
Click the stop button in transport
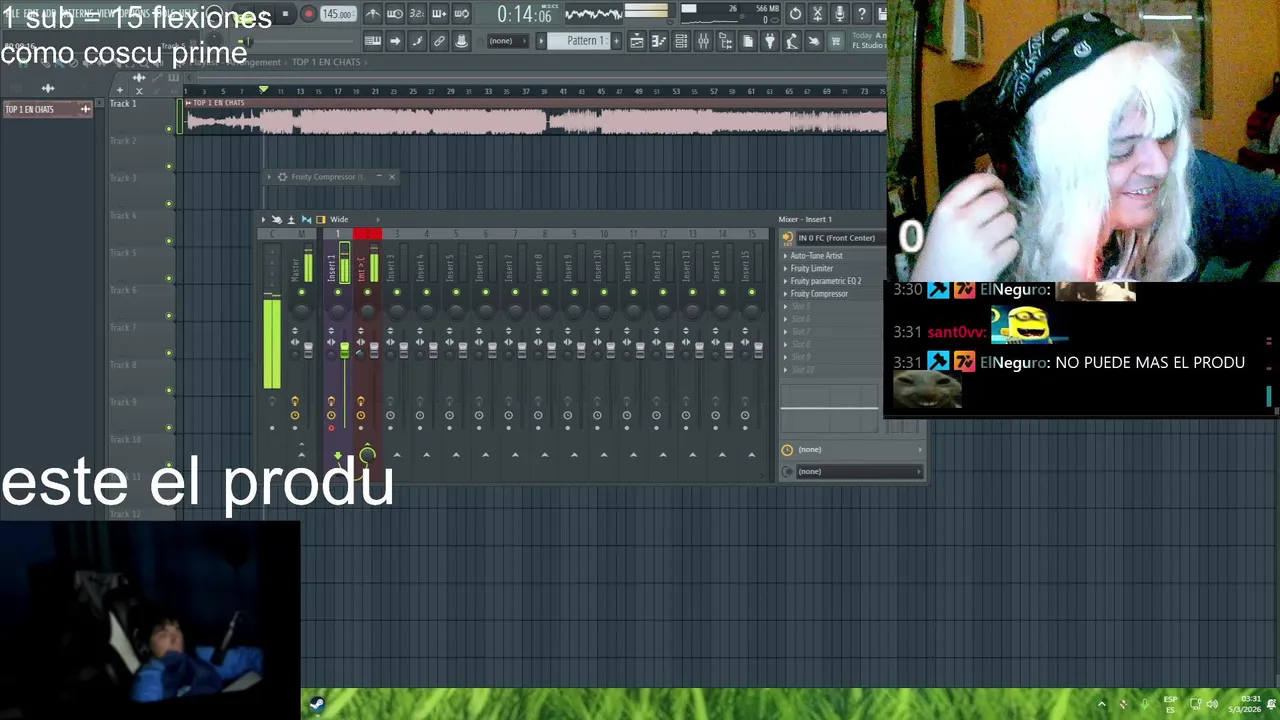[x=285, y=14]
